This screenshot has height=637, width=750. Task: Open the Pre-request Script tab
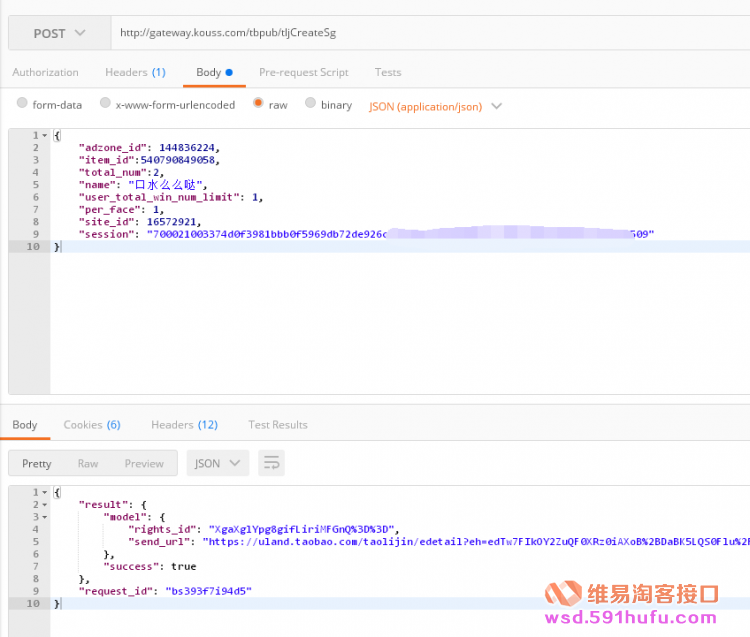304,72
